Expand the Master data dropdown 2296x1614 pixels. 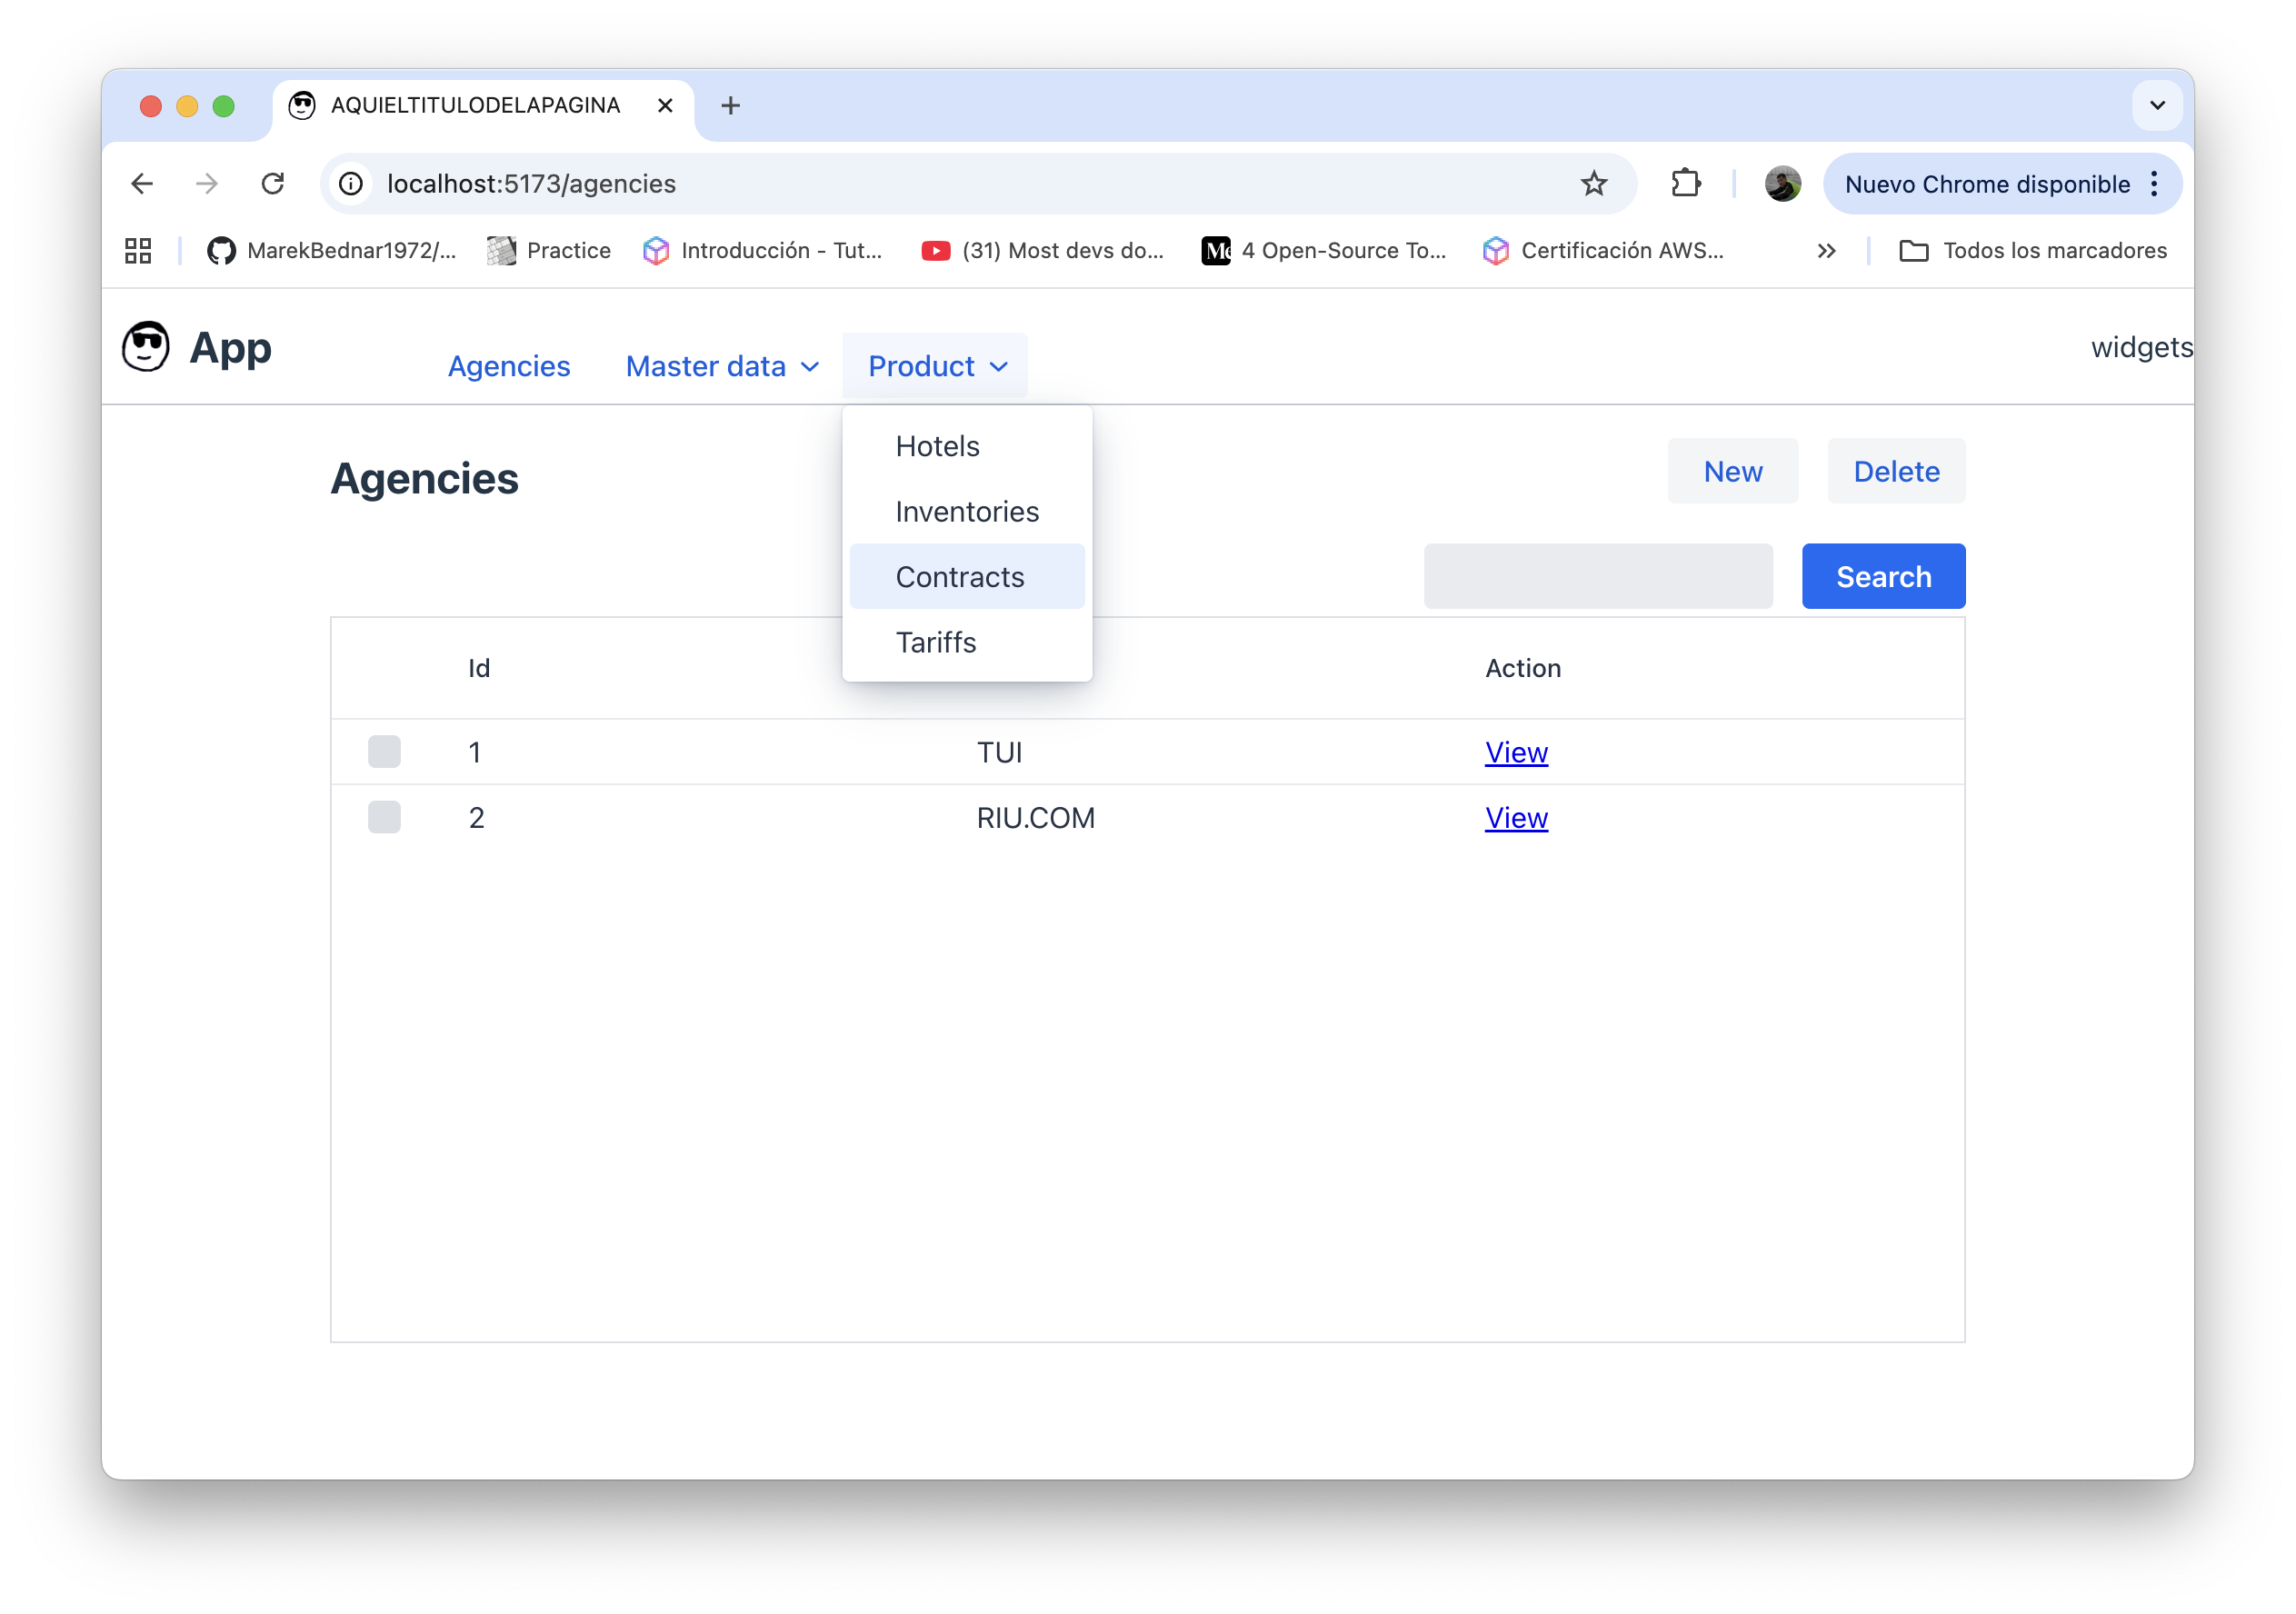(x=722, y=366)
